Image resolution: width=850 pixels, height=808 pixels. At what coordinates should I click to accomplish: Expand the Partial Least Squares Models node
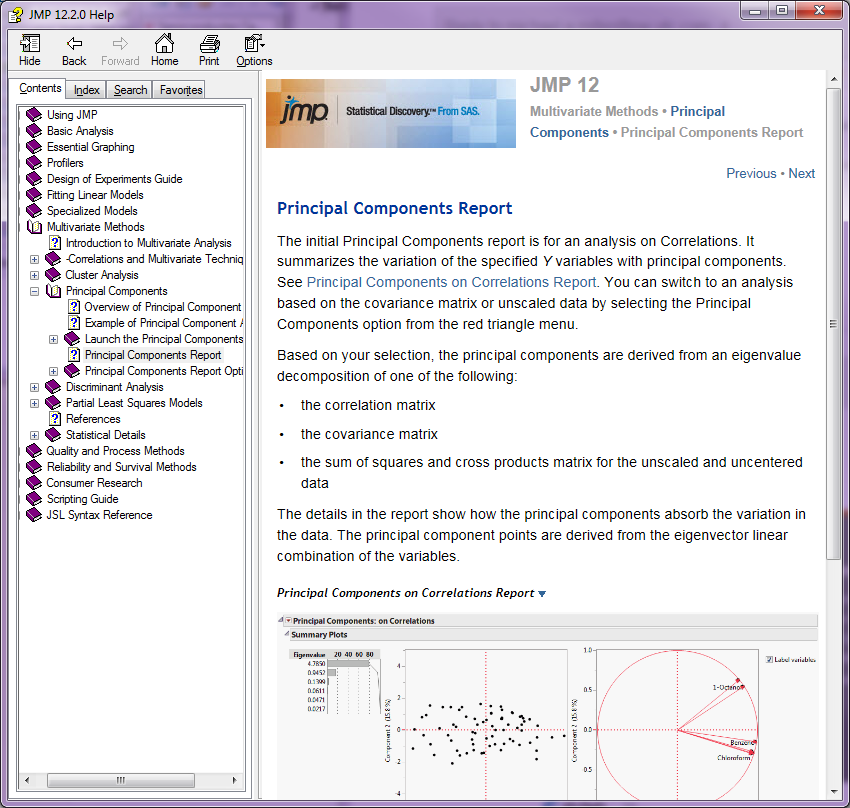34,403
